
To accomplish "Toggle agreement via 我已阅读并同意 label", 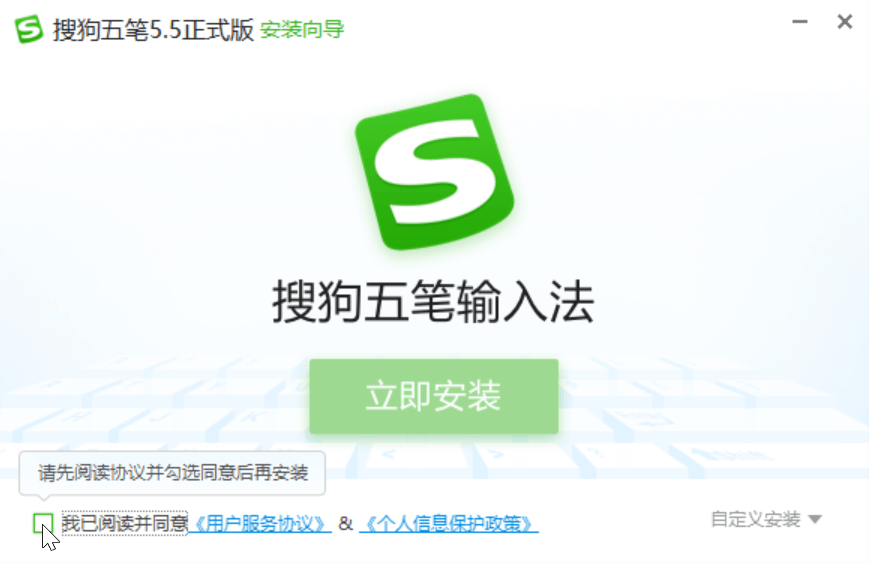I will 125,523.
